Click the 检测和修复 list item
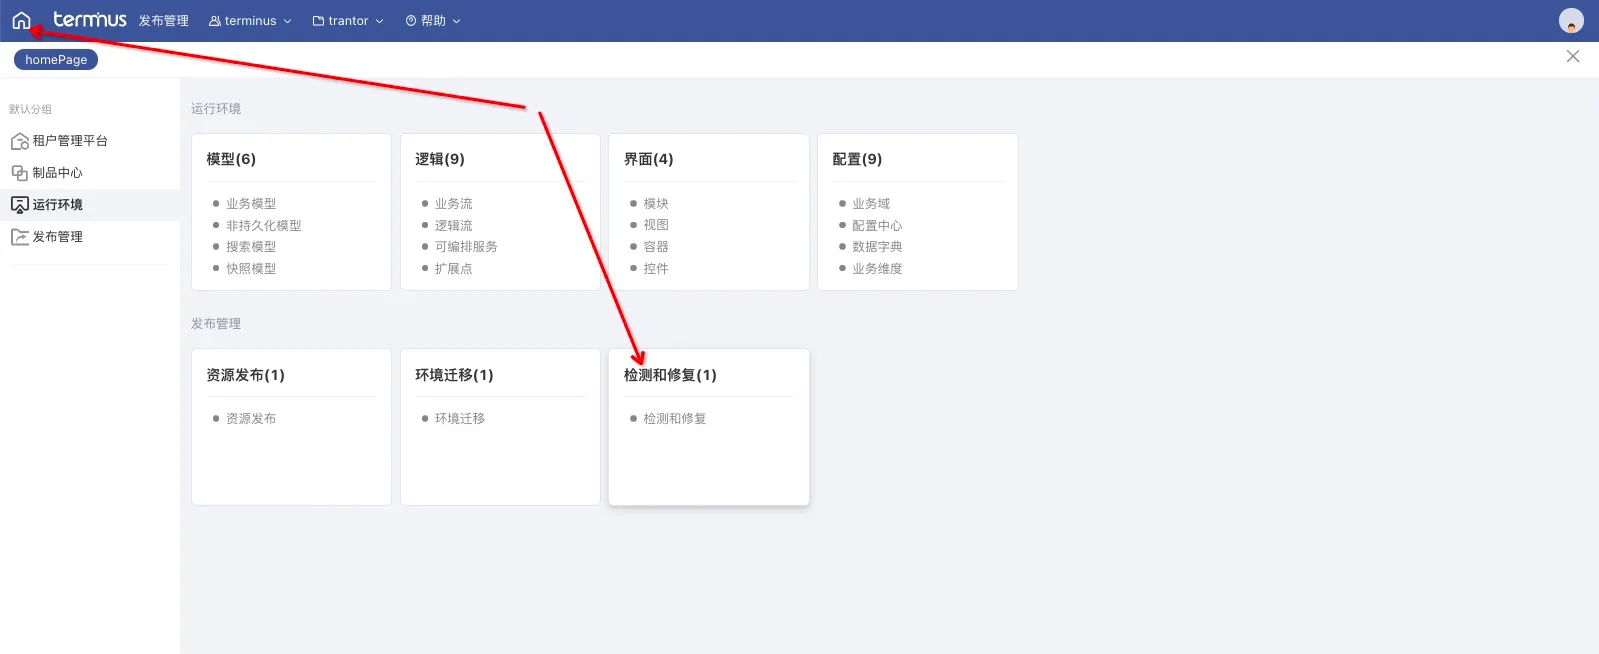Viewport: 1599px width, 654px height. (675, 419)
